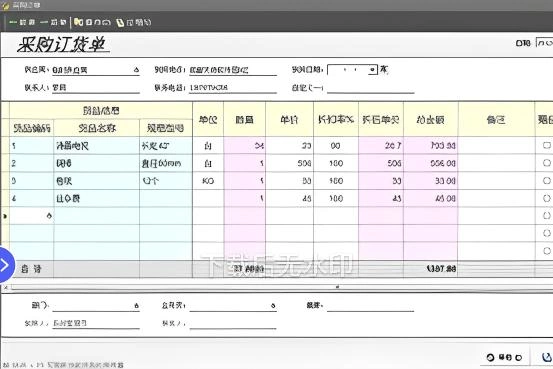
Task: Click the second dash toolbar button
Action: click(x=53, y=22)
